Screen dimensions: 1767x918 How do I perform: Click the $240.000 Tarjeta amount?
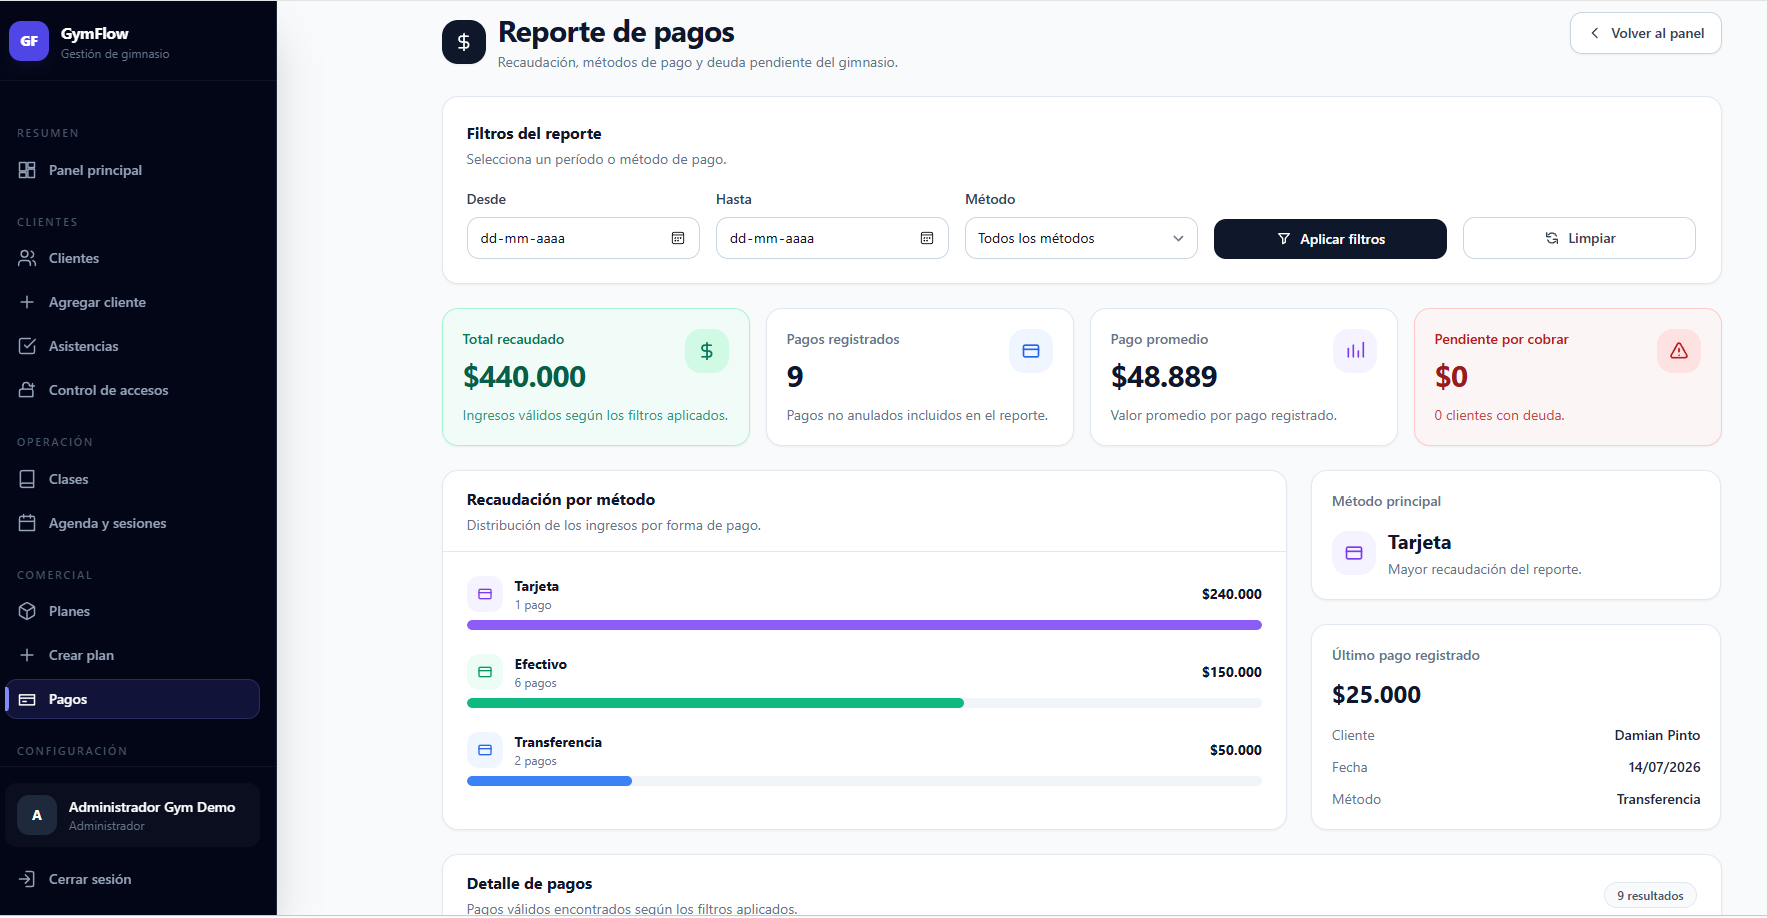click(1232, 594)
